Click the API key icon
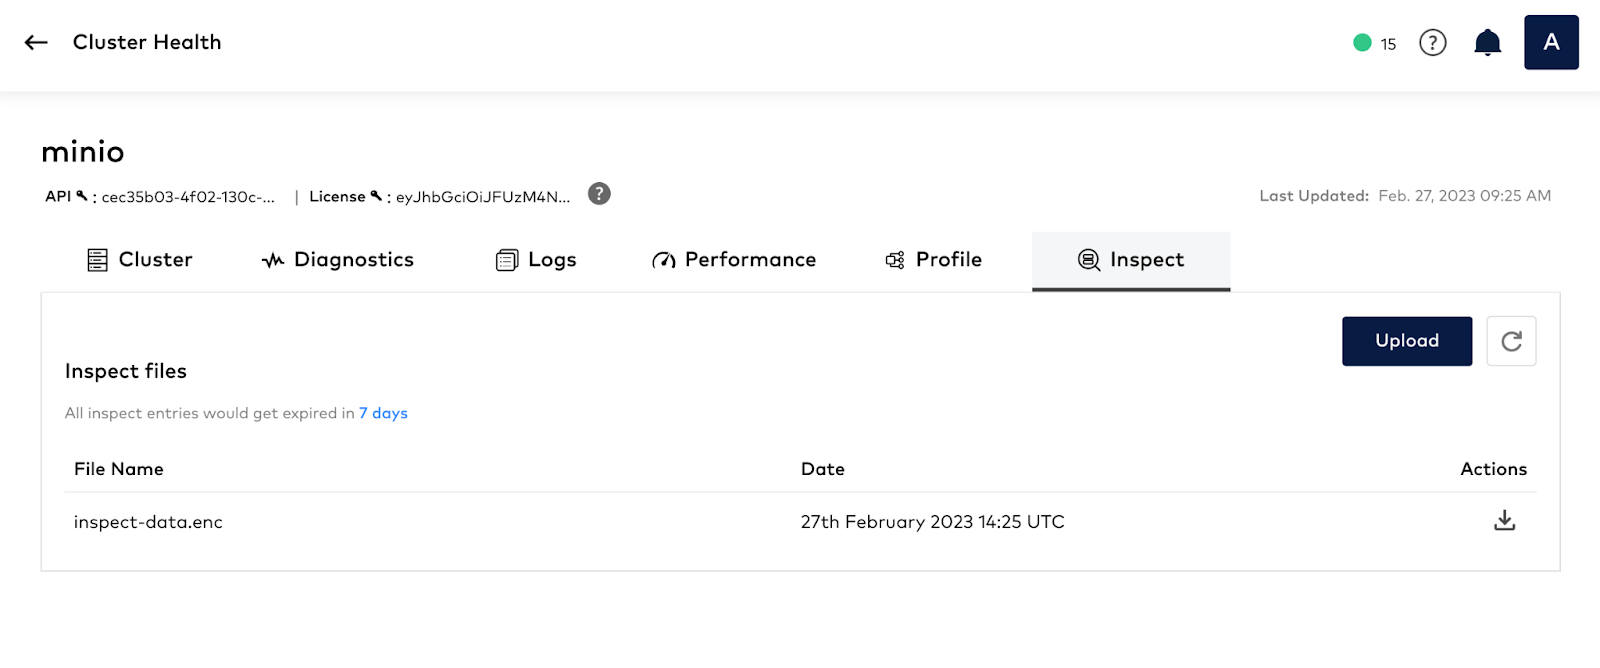Screen dimensions: 1600x668 click(82, 196)
